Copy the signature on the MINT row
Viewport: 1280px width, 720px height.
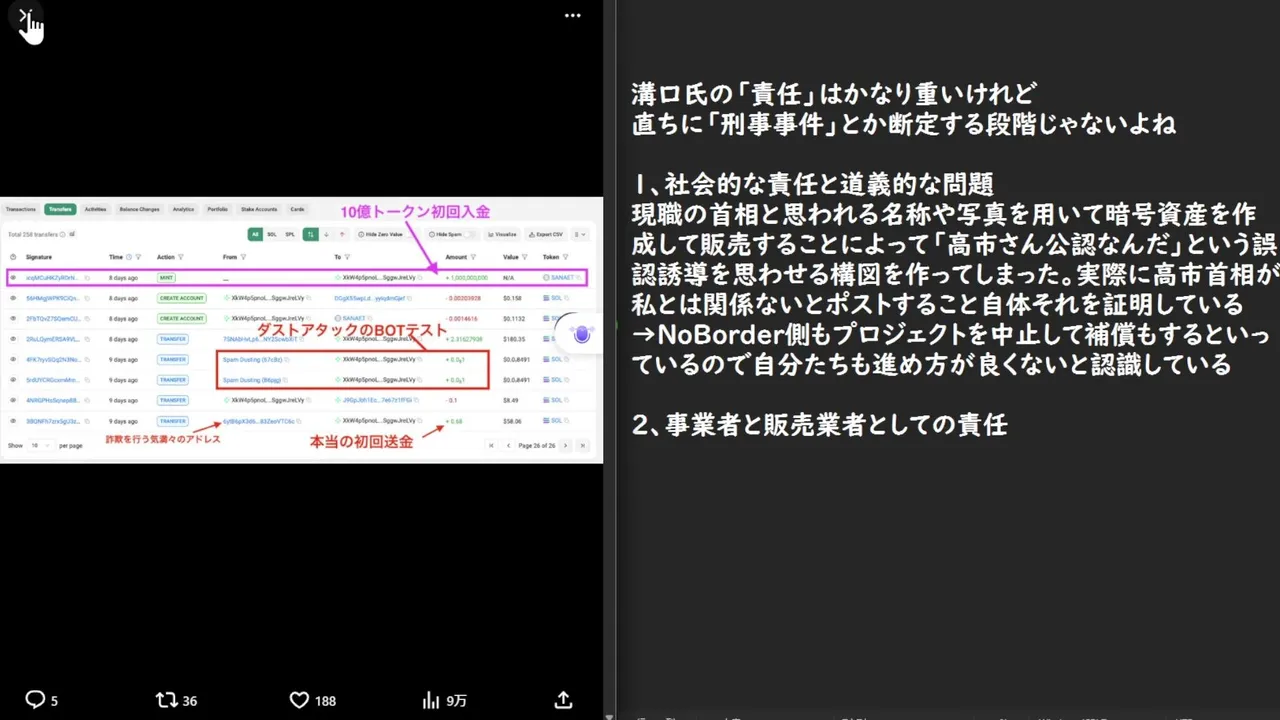point(87,278)
